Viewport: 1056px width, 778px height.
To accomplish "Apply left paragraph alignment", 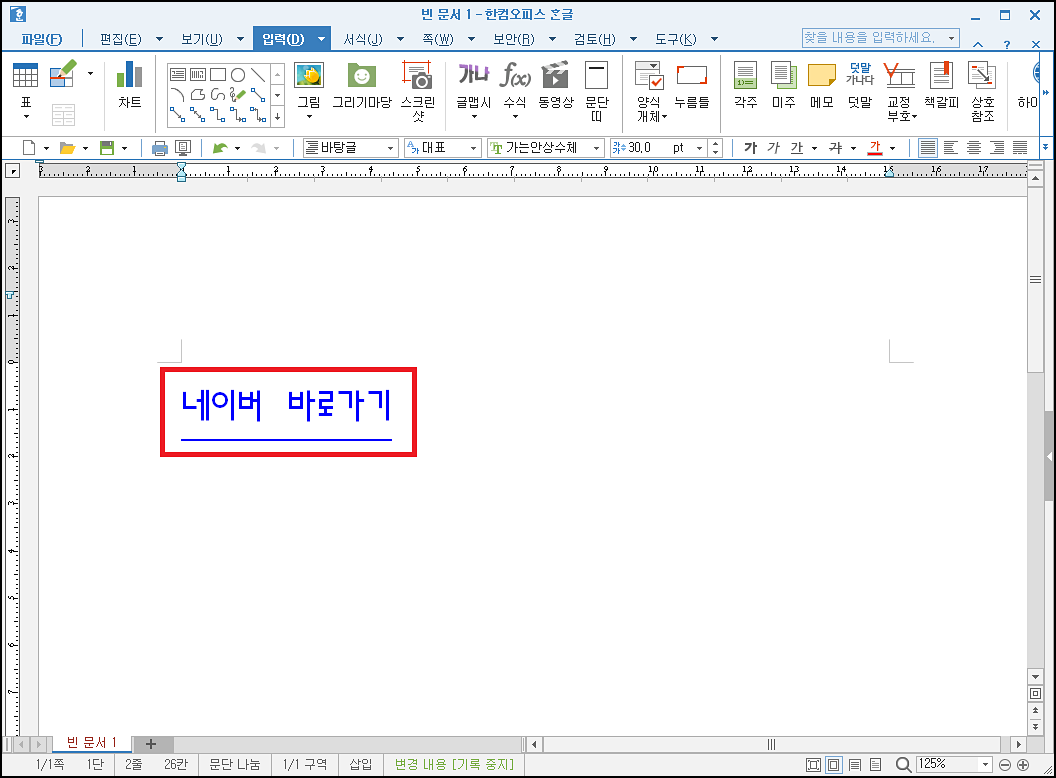I will tap(951, 148).
